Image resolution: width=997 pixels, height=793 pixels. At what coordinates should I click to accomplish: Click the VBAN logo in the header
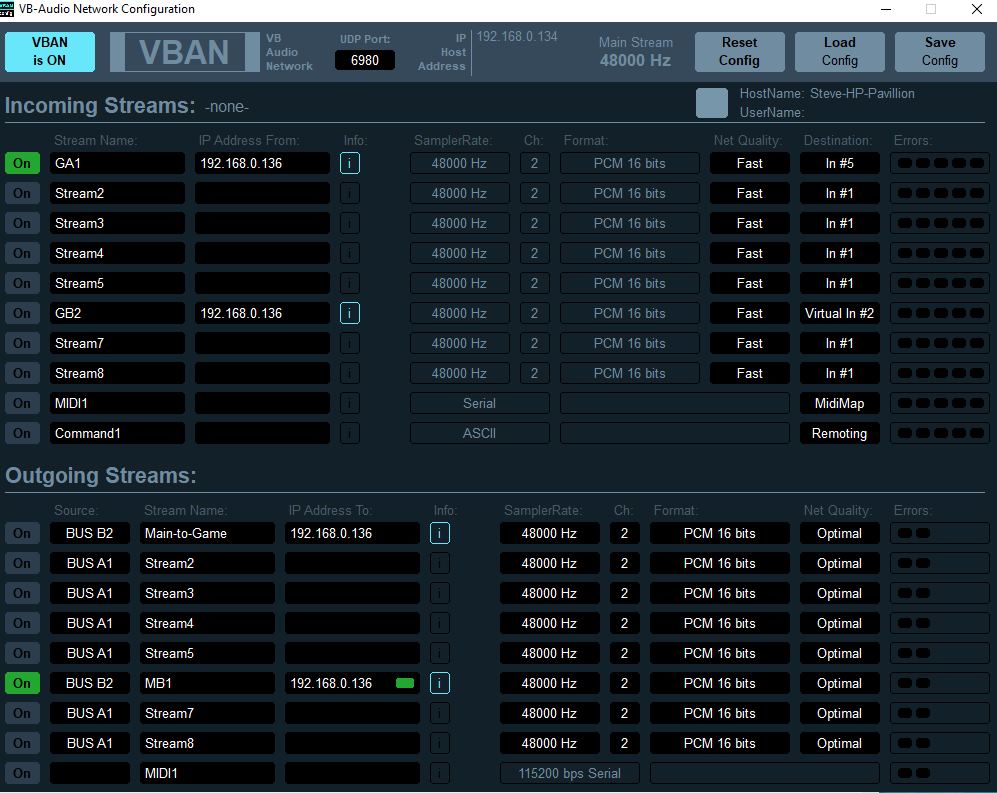(183, 52)
